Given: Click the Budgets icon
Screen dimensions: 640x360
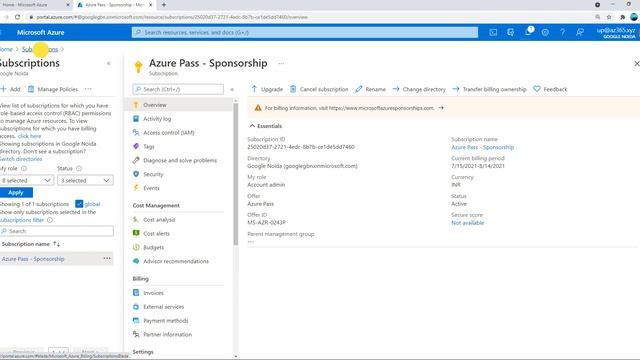Looking at the screenshot, I should tap(136, 247).
